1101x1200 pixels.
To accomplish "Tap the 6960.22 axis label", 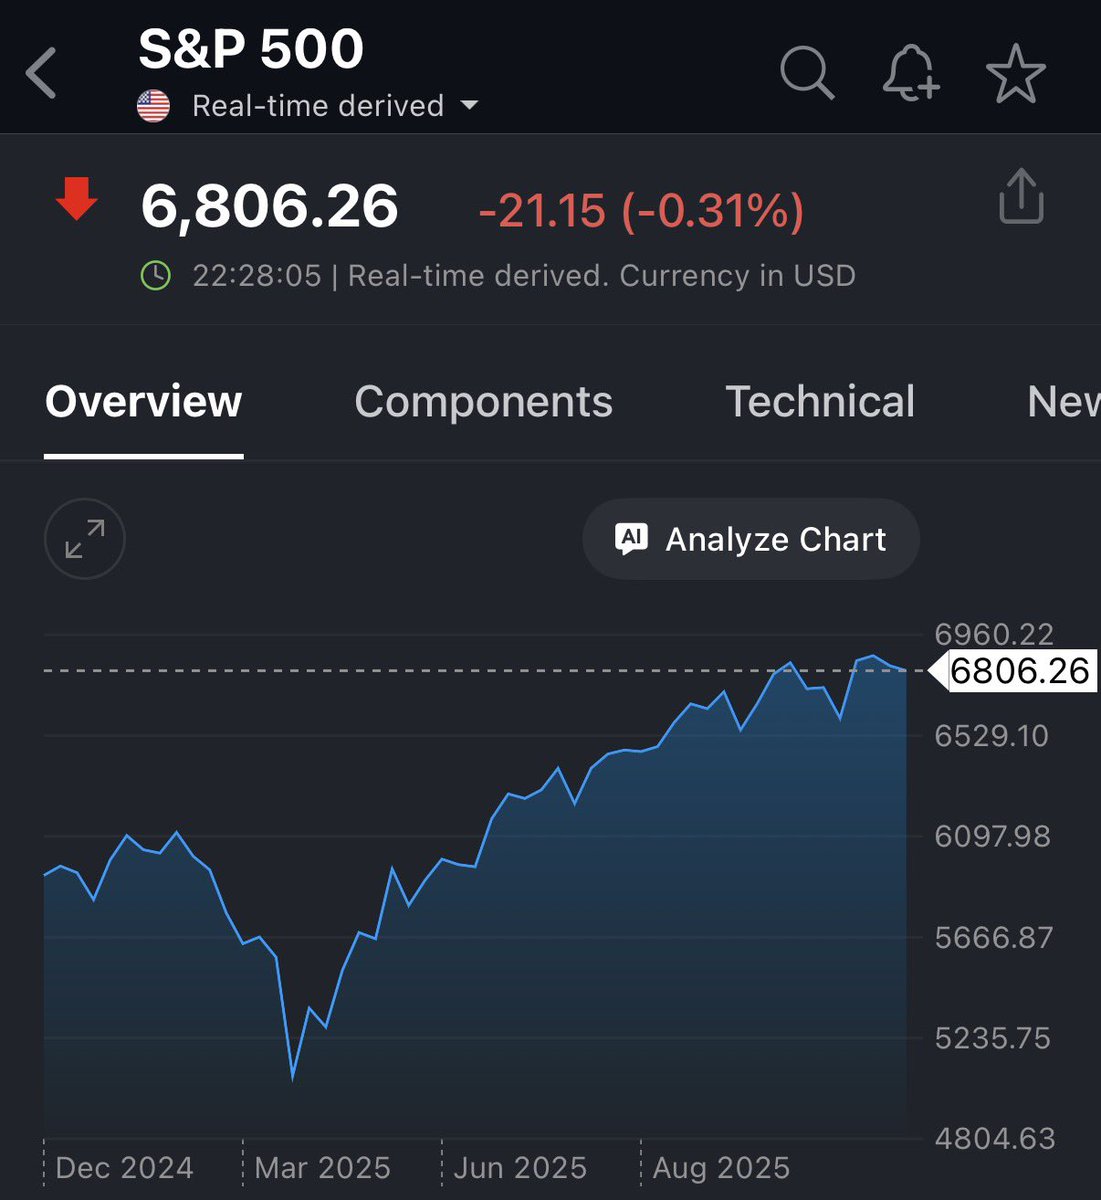I will coord(994,634).
